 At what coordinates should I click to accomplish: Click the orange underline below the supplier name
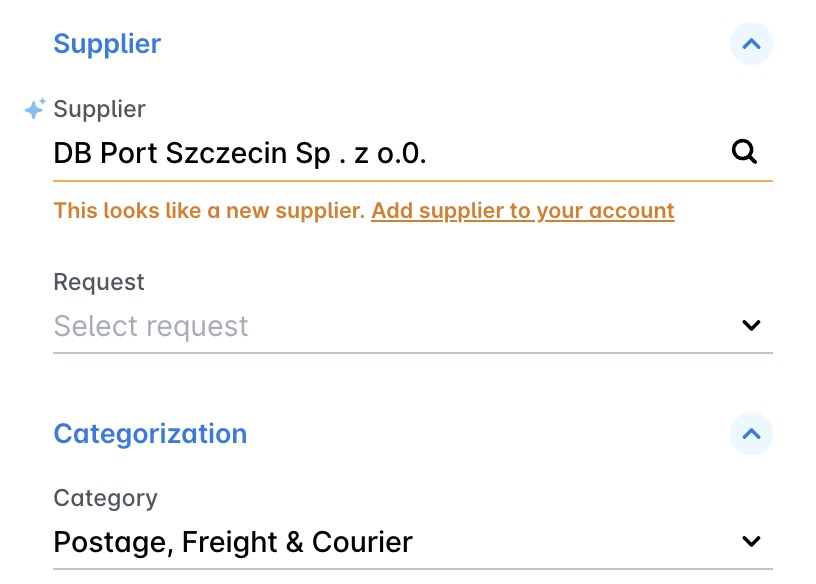[x=412, y=181]
